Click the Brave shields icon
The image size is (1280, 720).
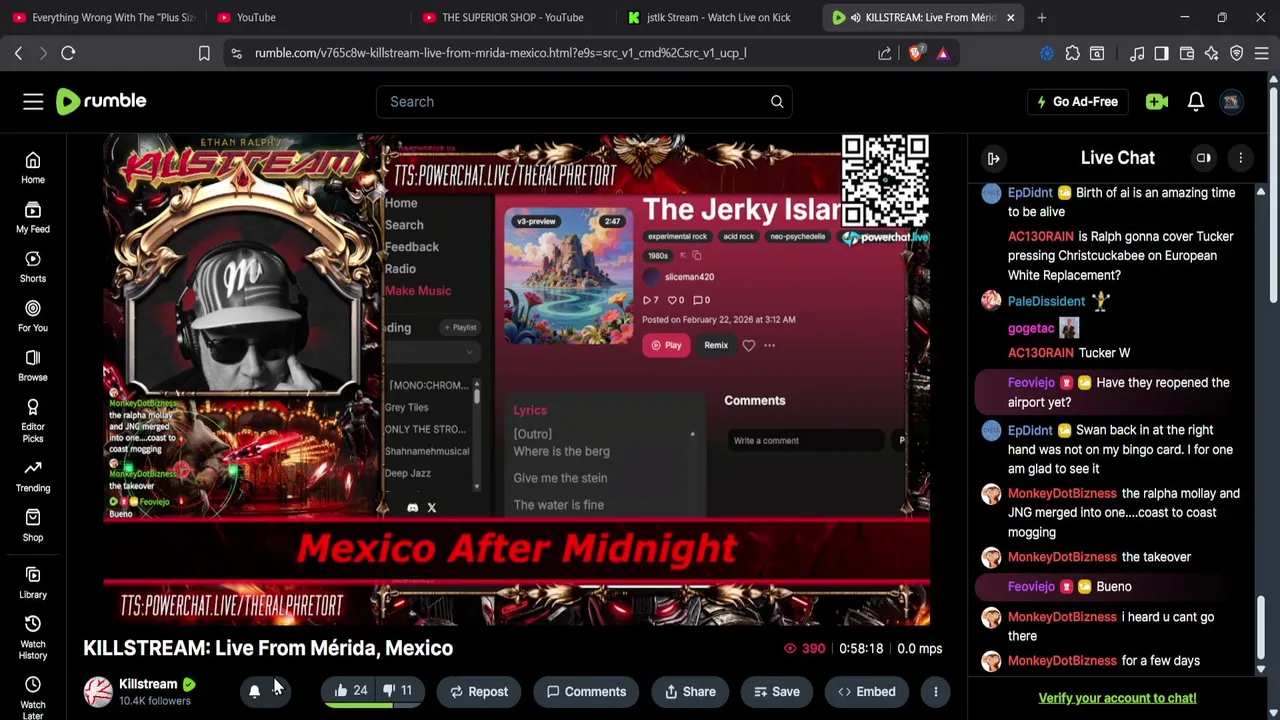915,53
